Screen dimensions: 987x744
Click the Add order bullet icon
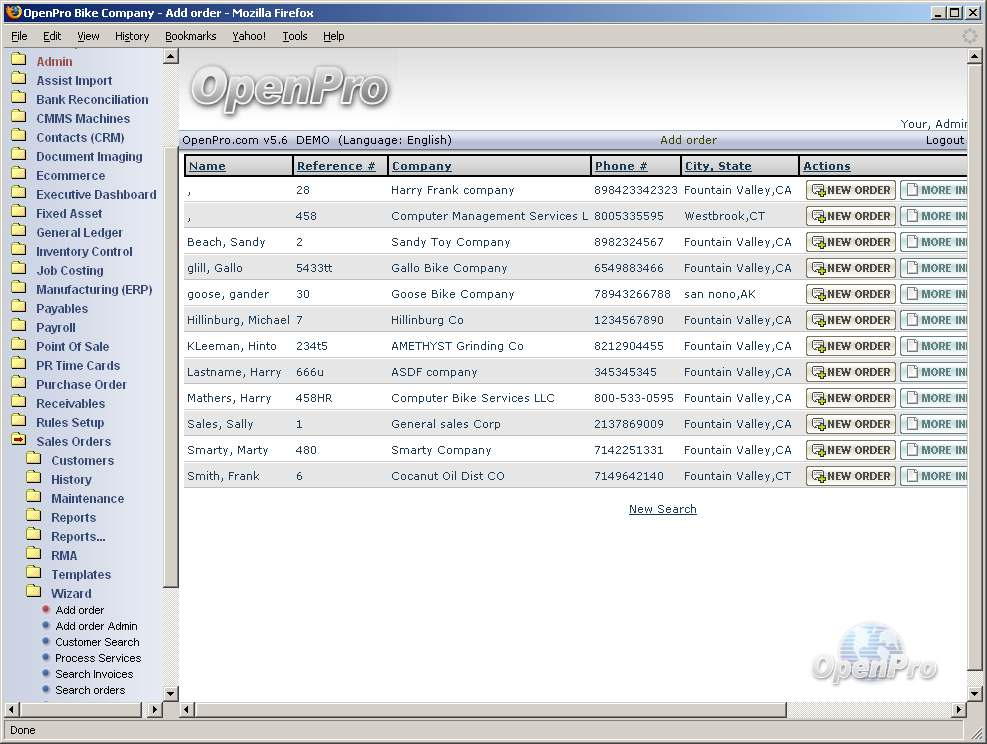click(46, 610)
